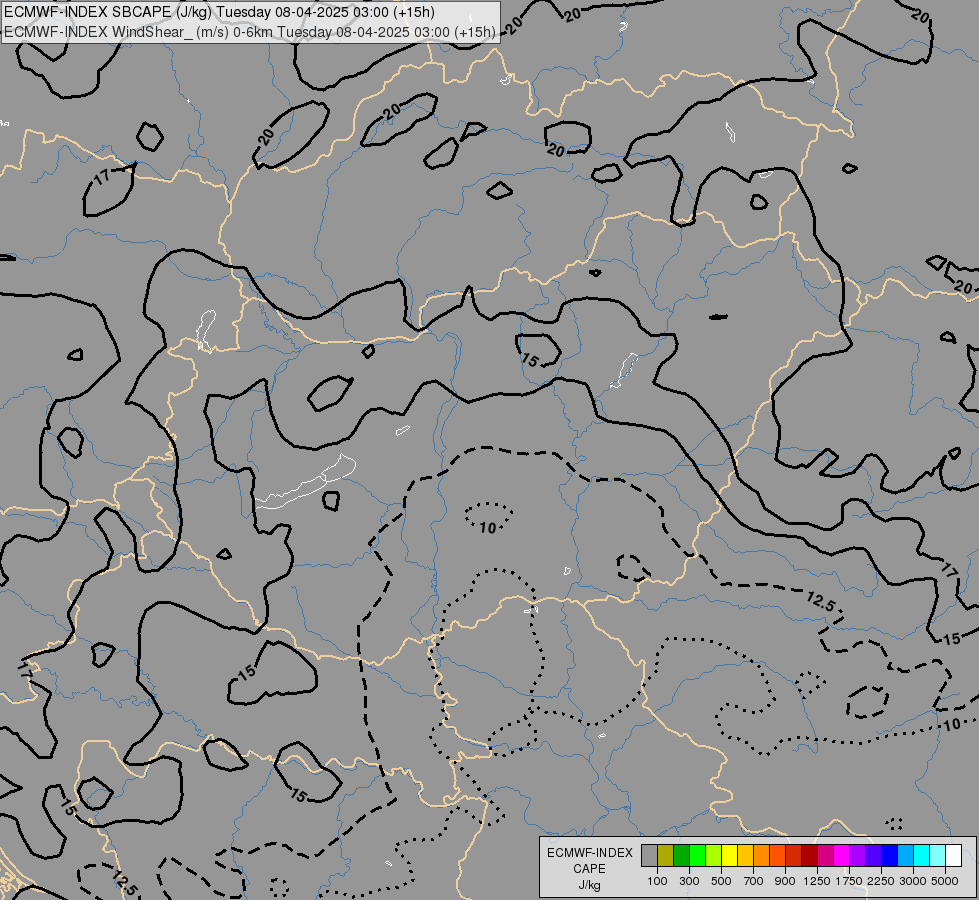Click the 2250 legend tick label
The image size is (979, 900).
click(x=881, y=881)
